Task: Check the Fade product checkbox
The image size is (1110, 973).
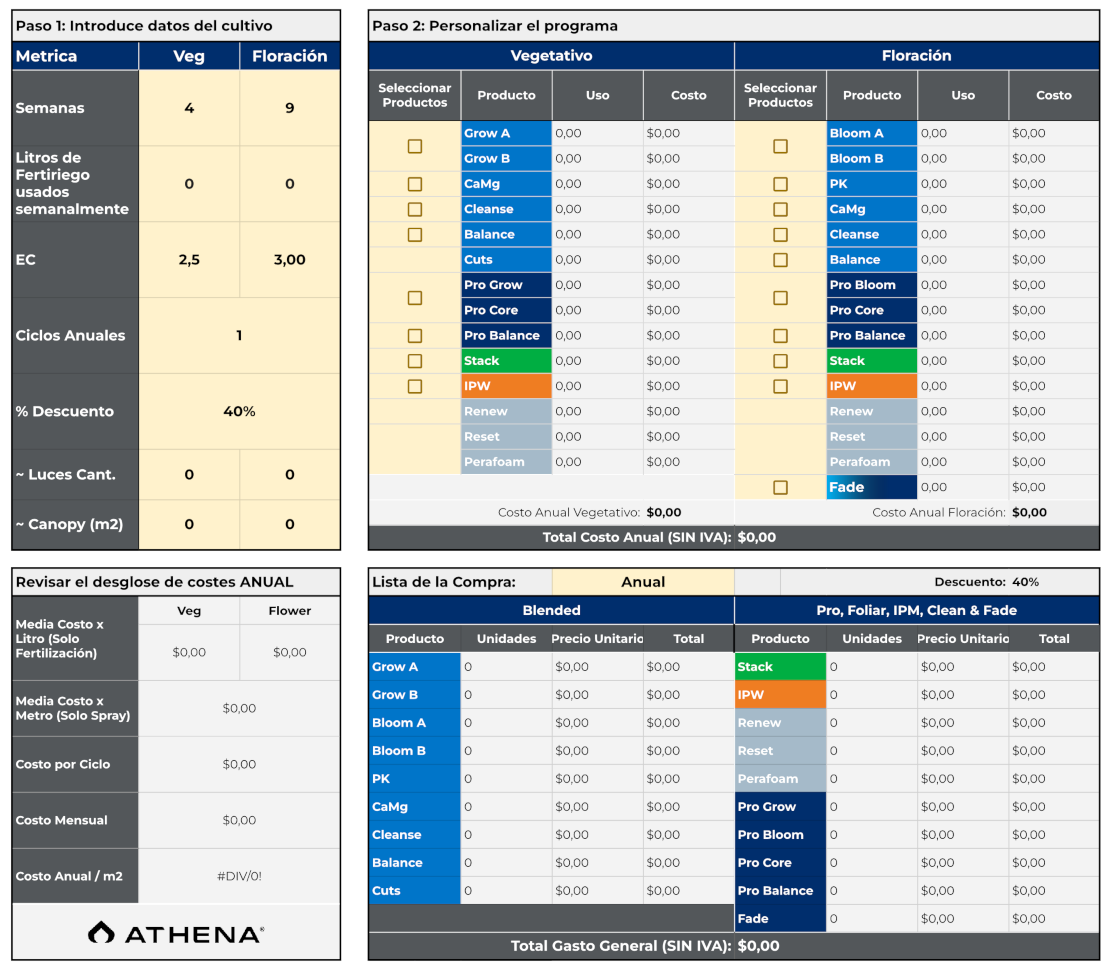Action: (x=780, y=487)
